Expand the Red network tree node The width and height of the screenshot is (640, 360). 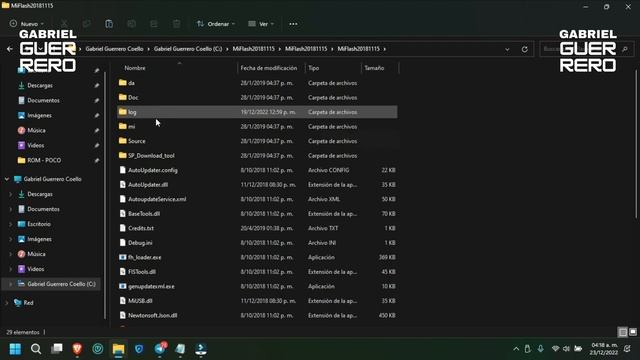coord(7,303)
